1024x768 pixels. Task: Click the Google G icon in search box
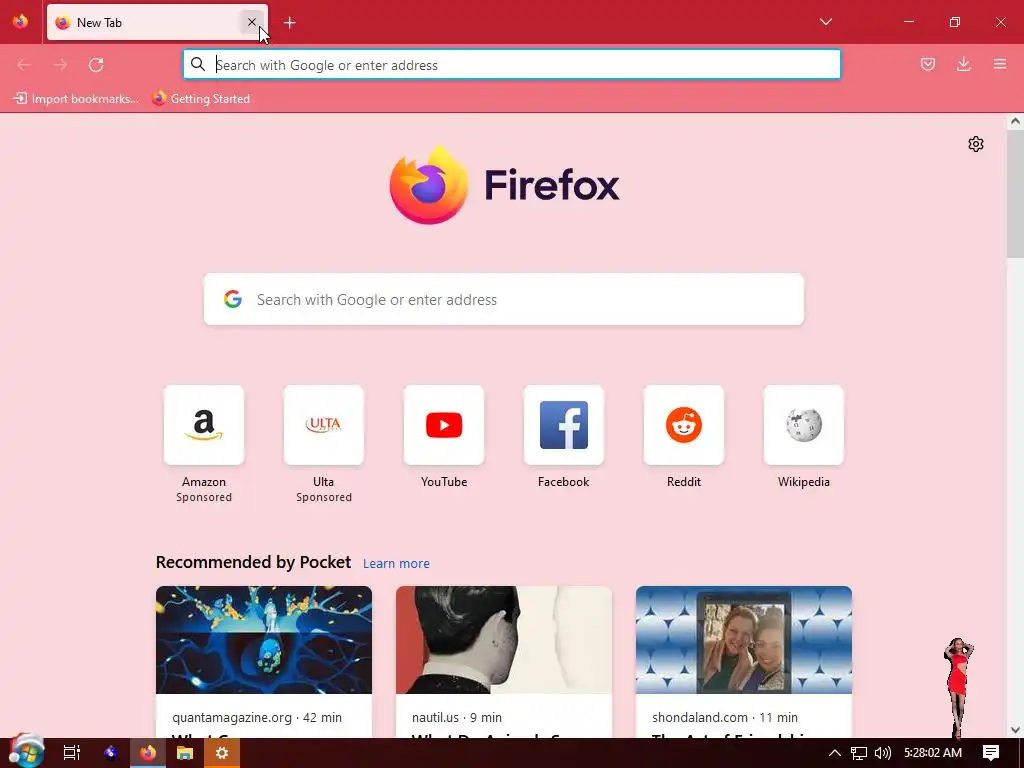coord(233,299)
